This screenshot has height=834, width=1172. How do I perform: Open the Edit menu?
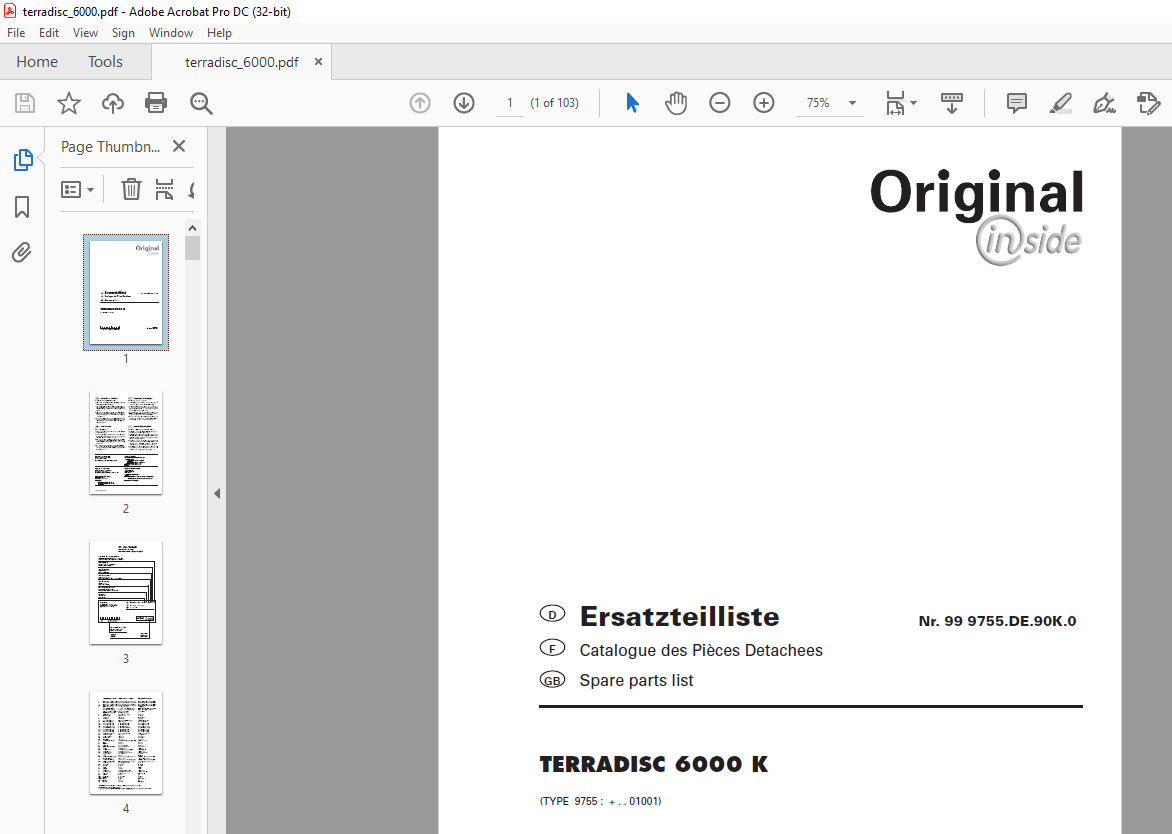[x=49, y=33]
